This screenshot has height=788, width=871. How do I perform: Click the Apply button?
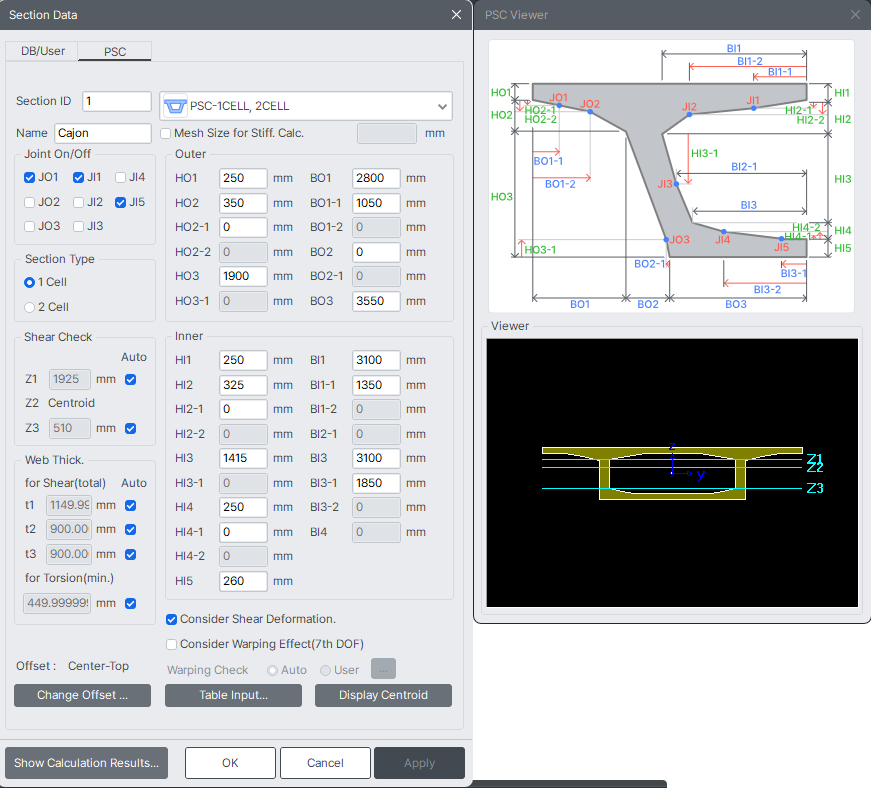pyautogui.click(x=419, y=763)
